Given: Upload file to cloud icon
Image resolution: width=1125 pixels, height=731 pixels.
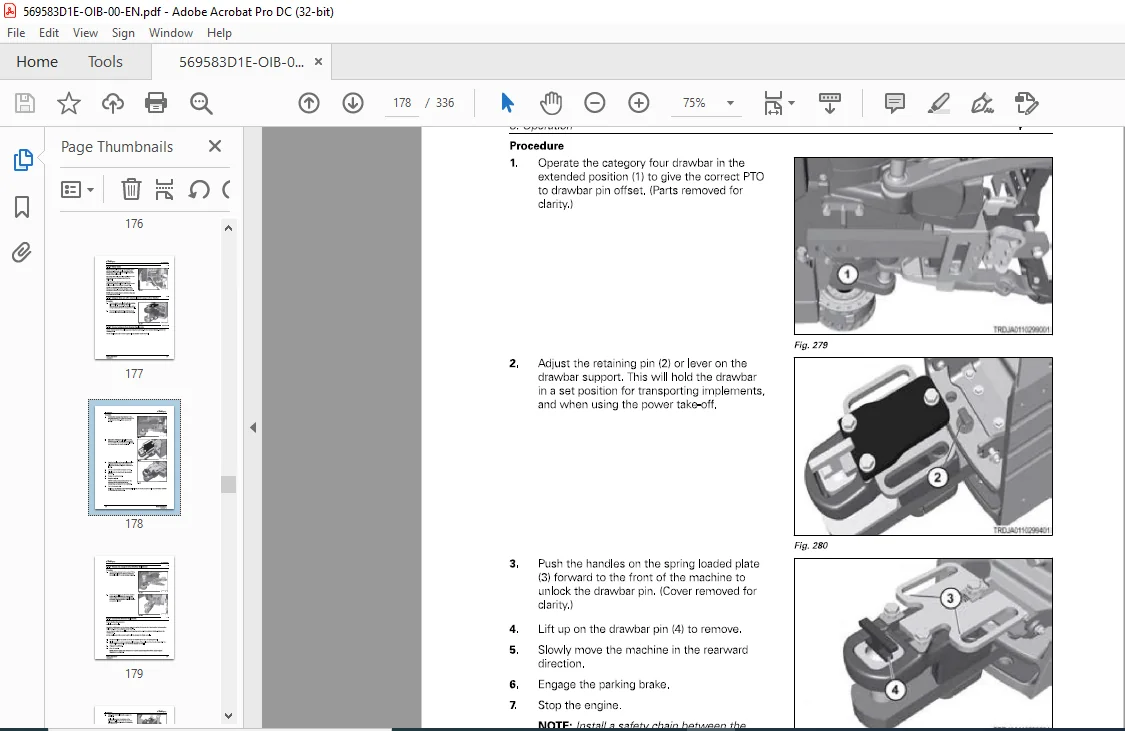Looking at the screenshot, I should (113, 103).
